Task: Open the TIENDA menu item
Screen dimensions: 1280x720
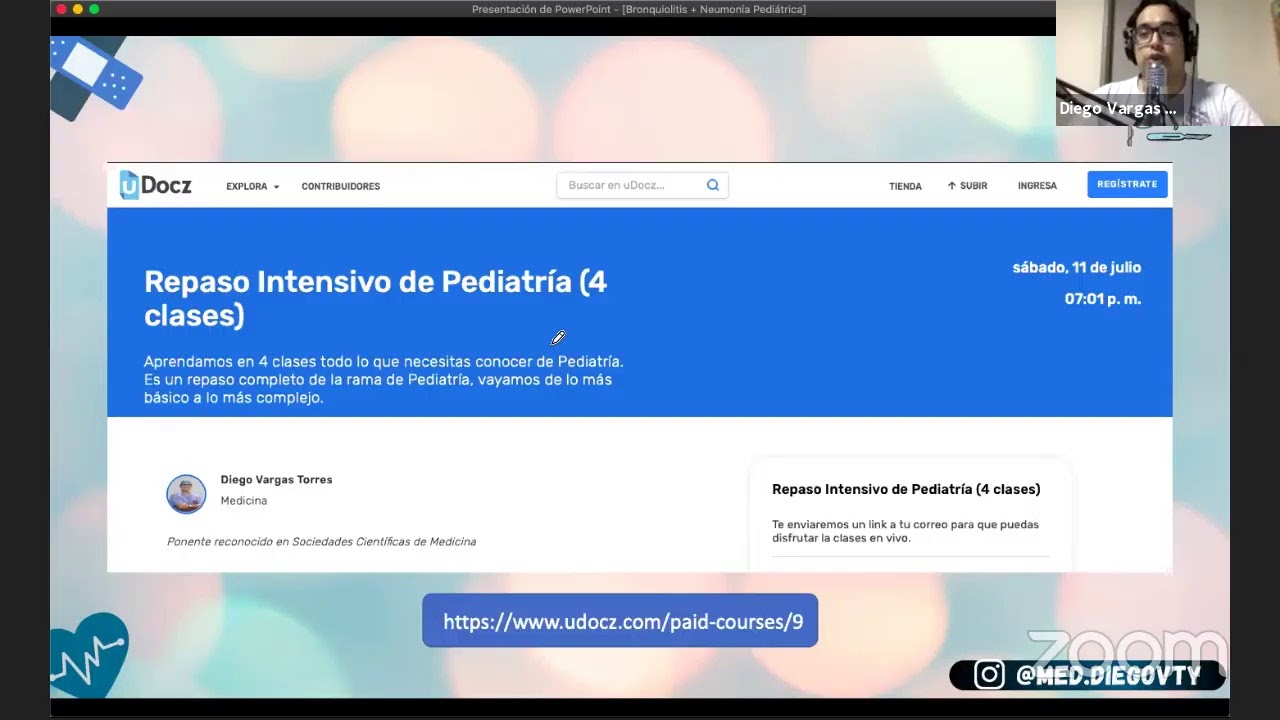Action: 905,186
